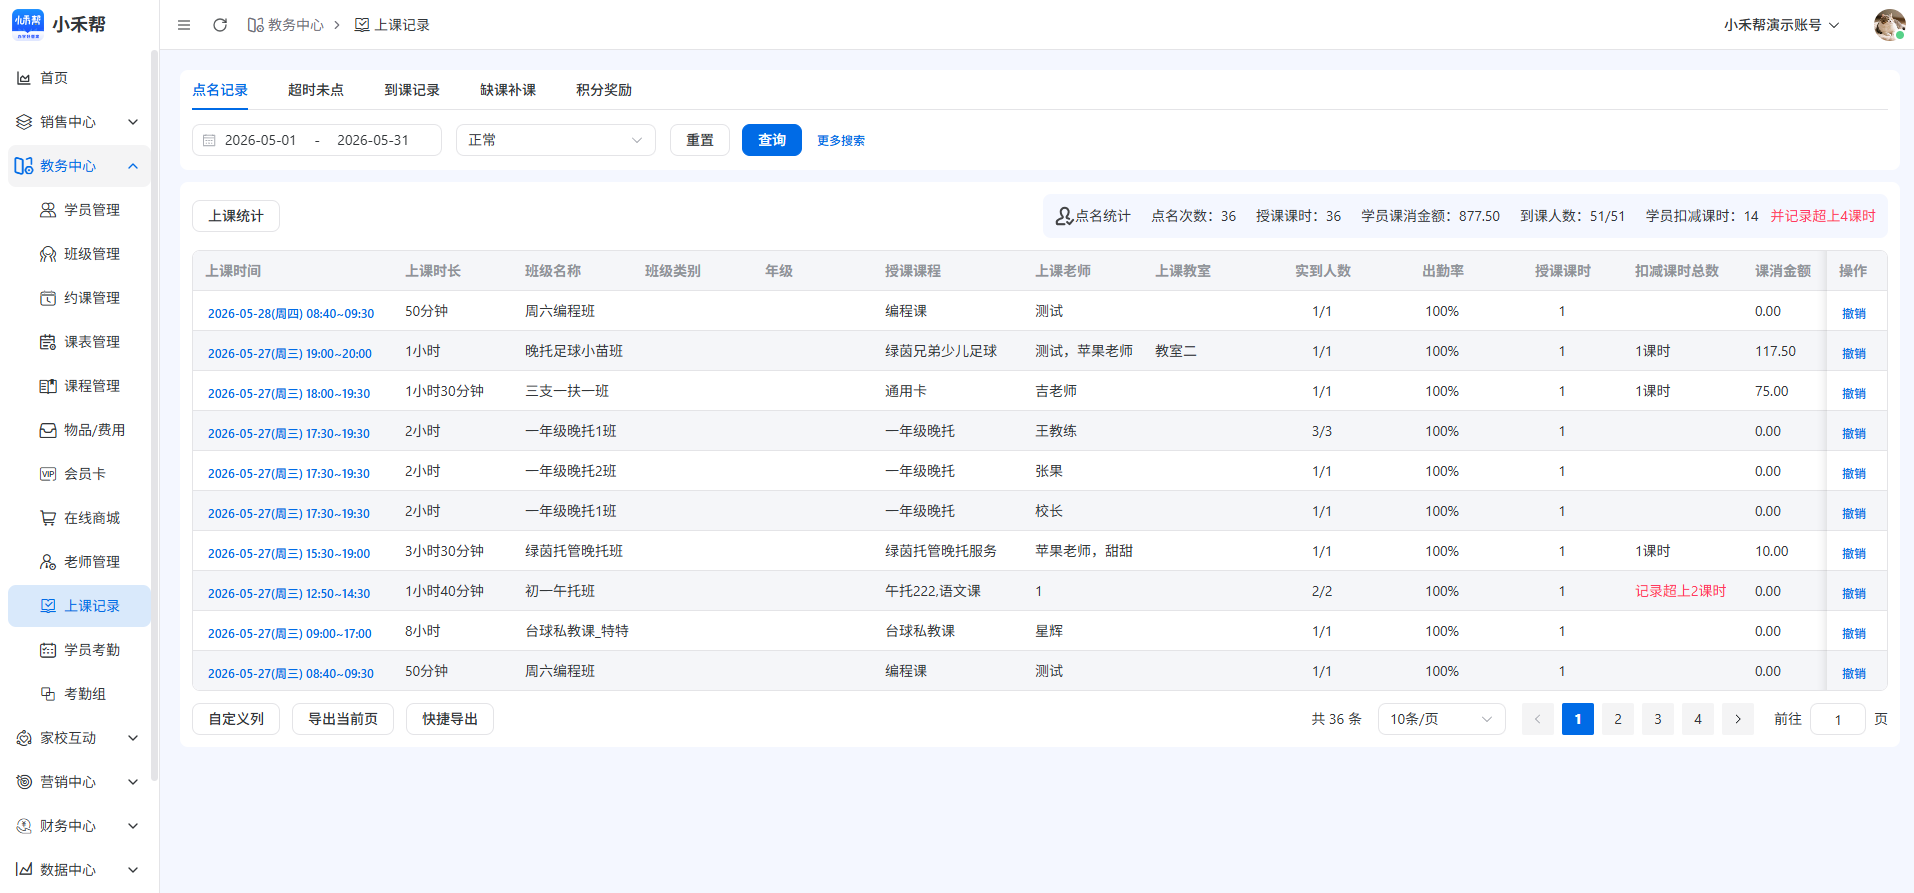The image size is (1914, 893).
Task: Go to page 3 in the pagination
Action: (1658, 719)
